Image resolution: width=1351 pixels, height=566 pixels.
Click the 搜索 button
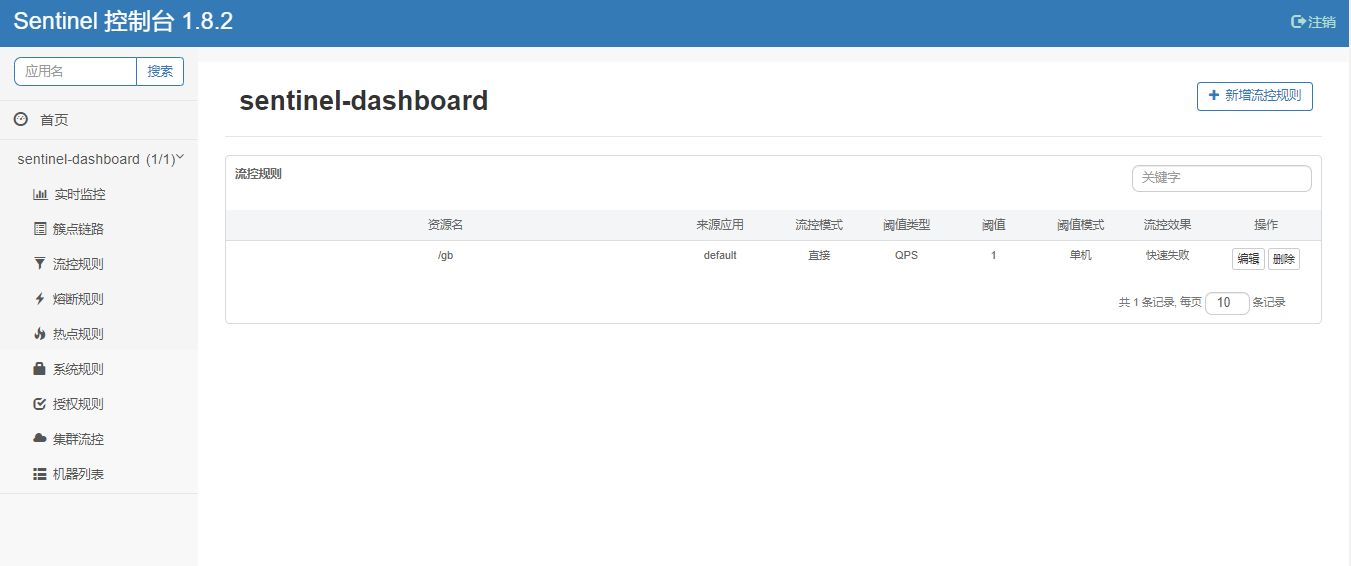pyautogui.click(x=160, y=71)
